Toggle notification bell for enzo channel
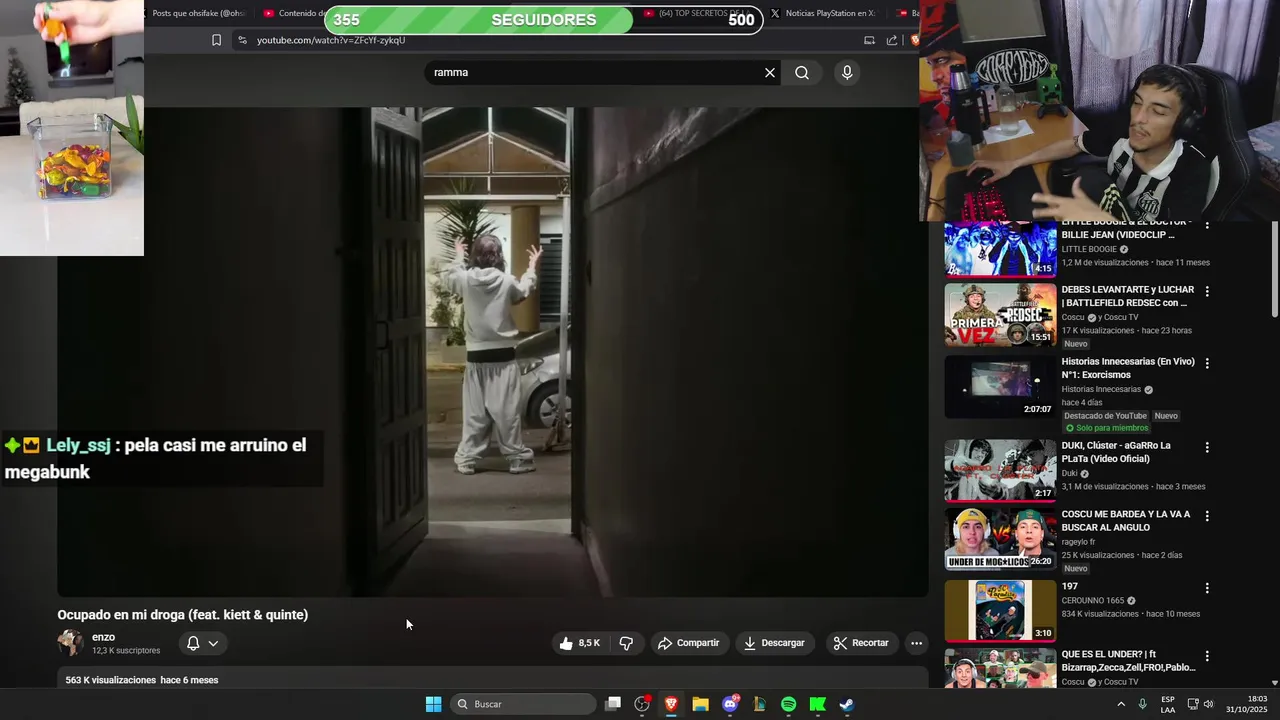Screen dimensions: 1280x720 [193, 643]
